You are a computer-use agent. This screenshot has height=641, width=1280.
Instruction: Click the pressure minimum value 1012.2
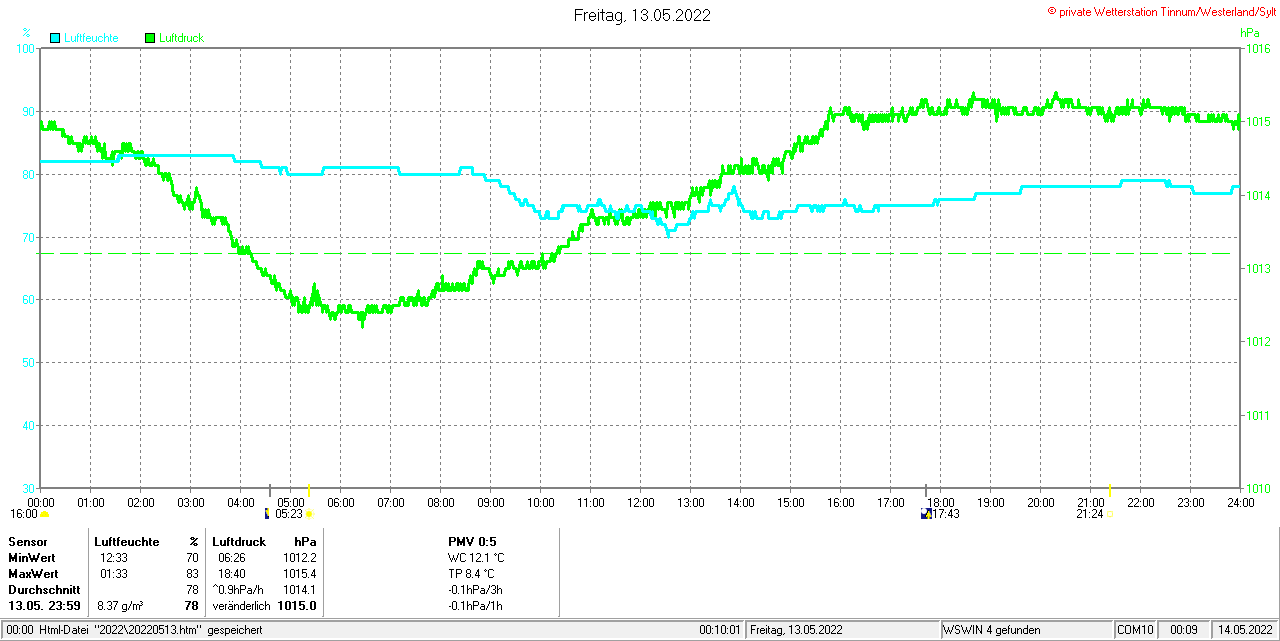(x=300, y=557)
